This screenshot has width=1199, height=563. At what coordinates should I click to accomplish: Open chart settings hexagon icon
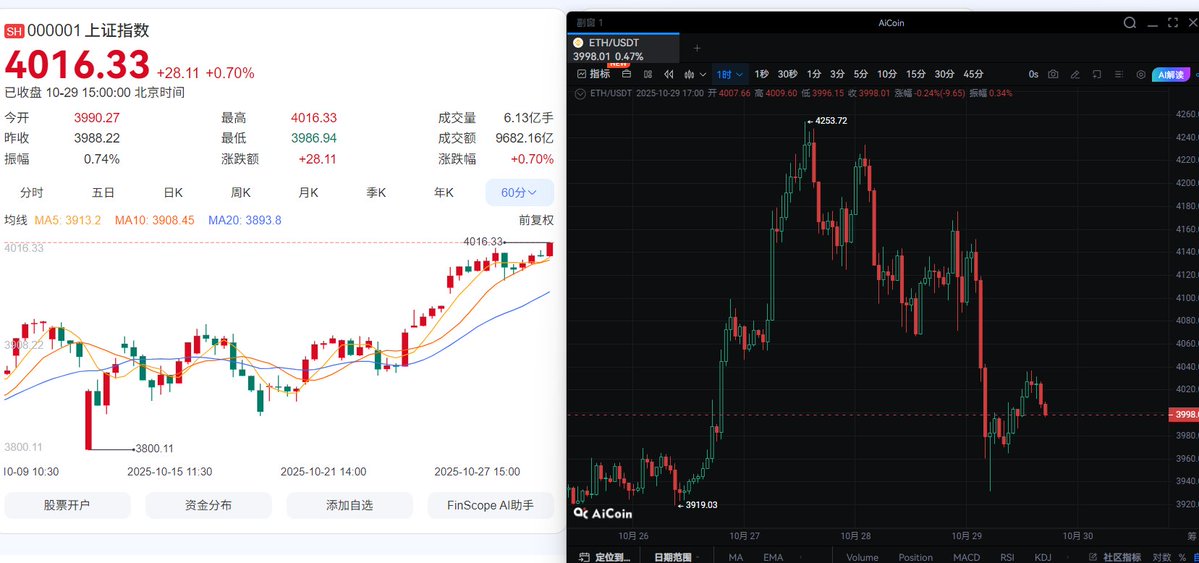[1142, 74]
